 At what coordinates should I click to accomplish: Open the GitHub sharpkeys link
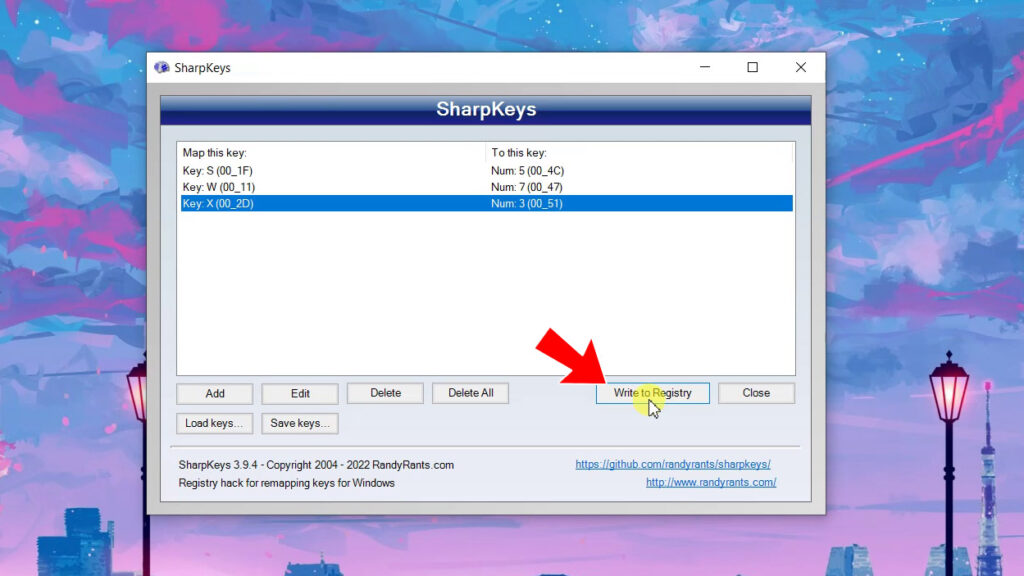[x=673, y=464]
